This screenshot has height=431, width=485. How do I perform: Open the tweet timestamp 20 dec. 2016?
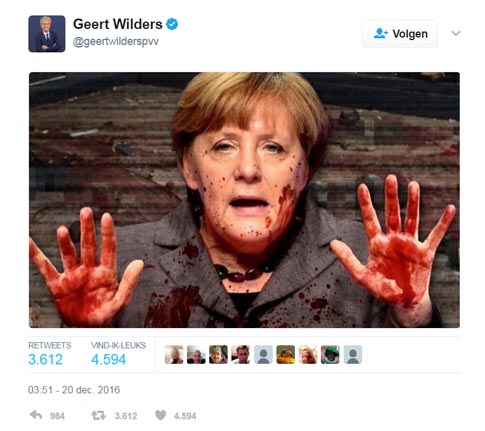[x=74, y=390]
